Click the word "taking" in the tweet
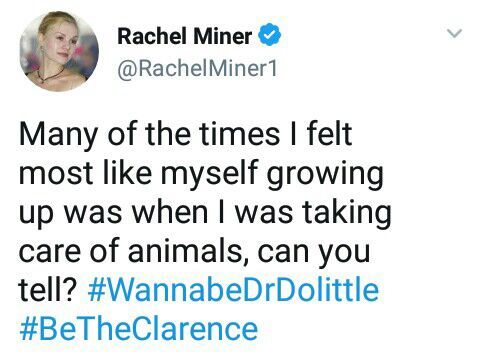The image size is (480, 360). tap(347, 214)
